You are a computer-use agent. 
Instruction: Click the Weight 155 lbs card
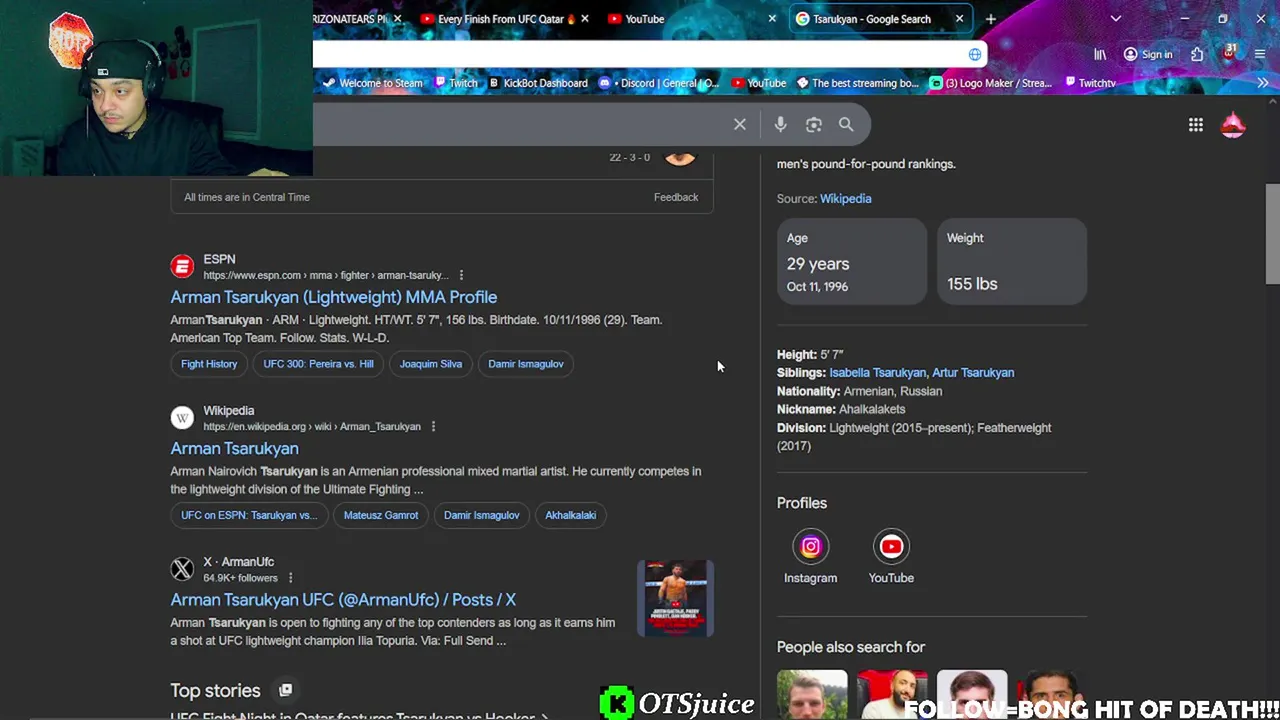click(1012, 261)
